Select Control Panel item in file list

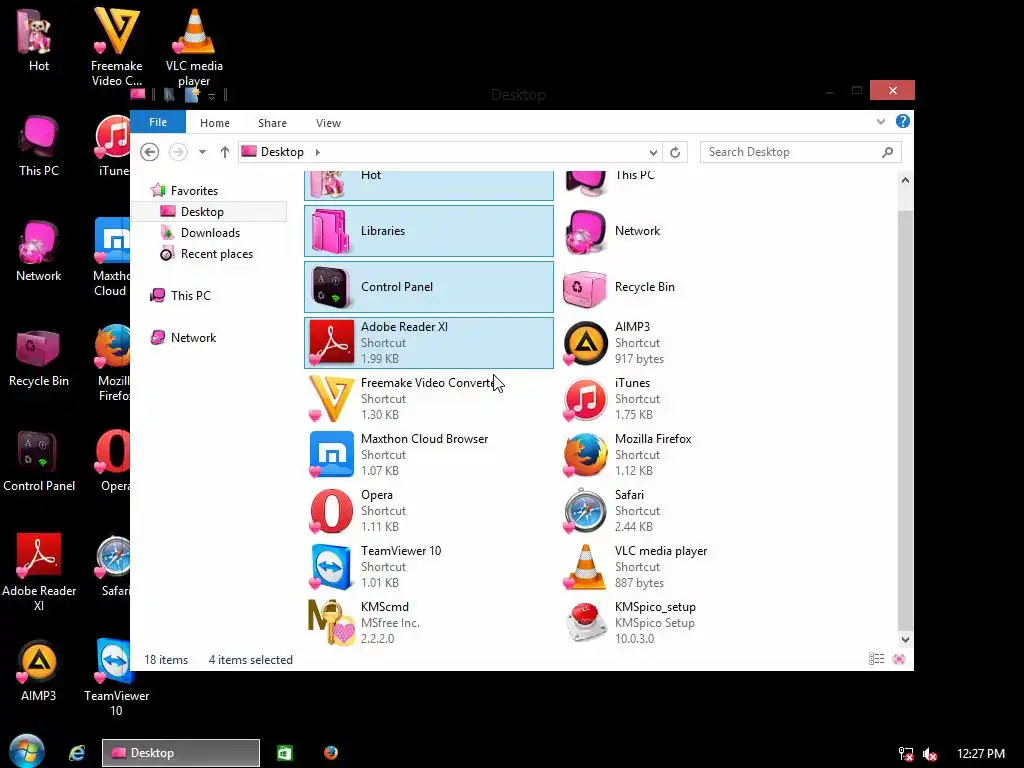coord(428,287)
